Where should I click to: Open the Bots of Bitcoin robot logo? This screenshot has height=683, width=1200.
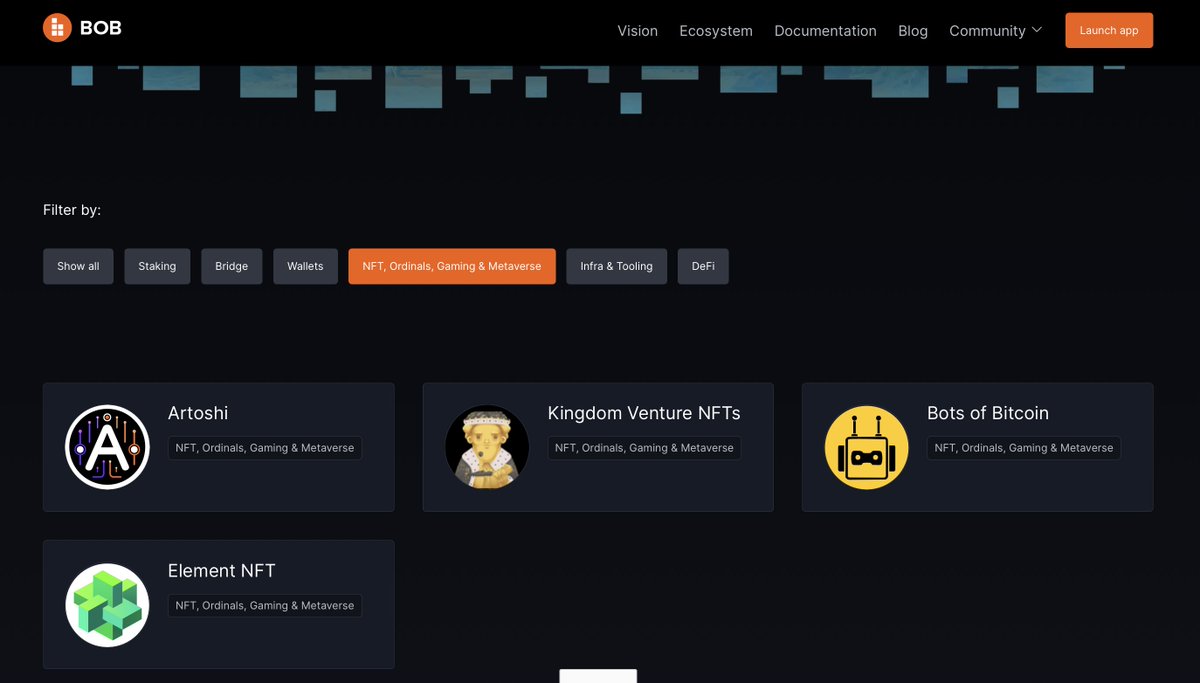click(x=866, y=447)
